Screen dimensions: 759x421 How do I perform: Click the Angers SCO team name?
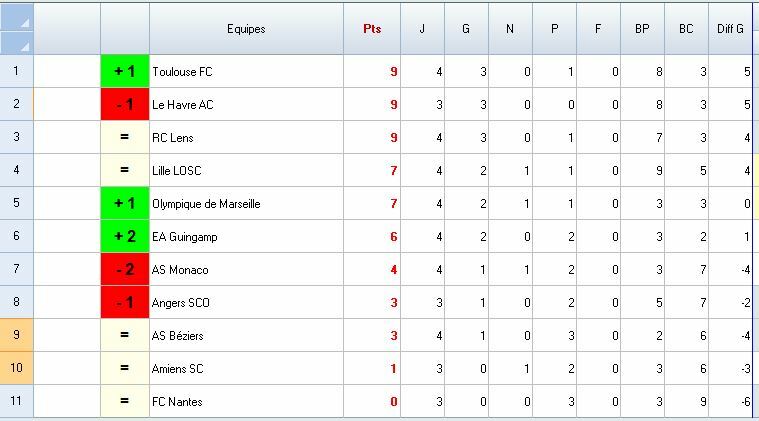tap(181, 303)
